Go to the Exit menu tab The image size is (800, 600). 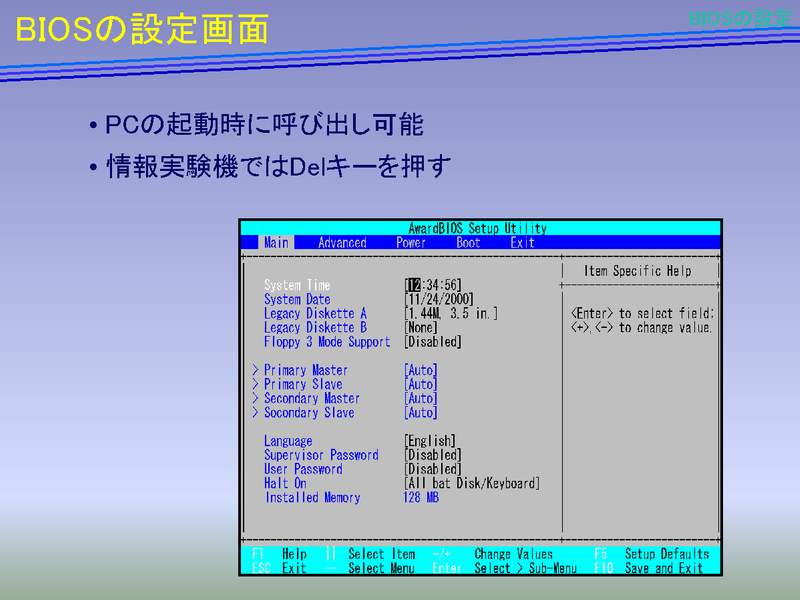(522, 243)
